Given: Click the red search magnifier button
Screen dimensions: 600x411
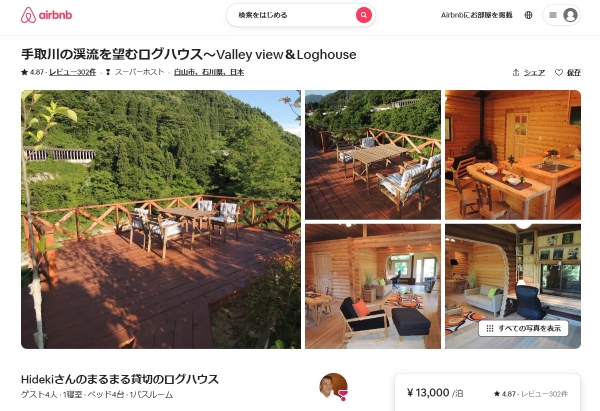Looking at the screenshot, I should point(364,15).
